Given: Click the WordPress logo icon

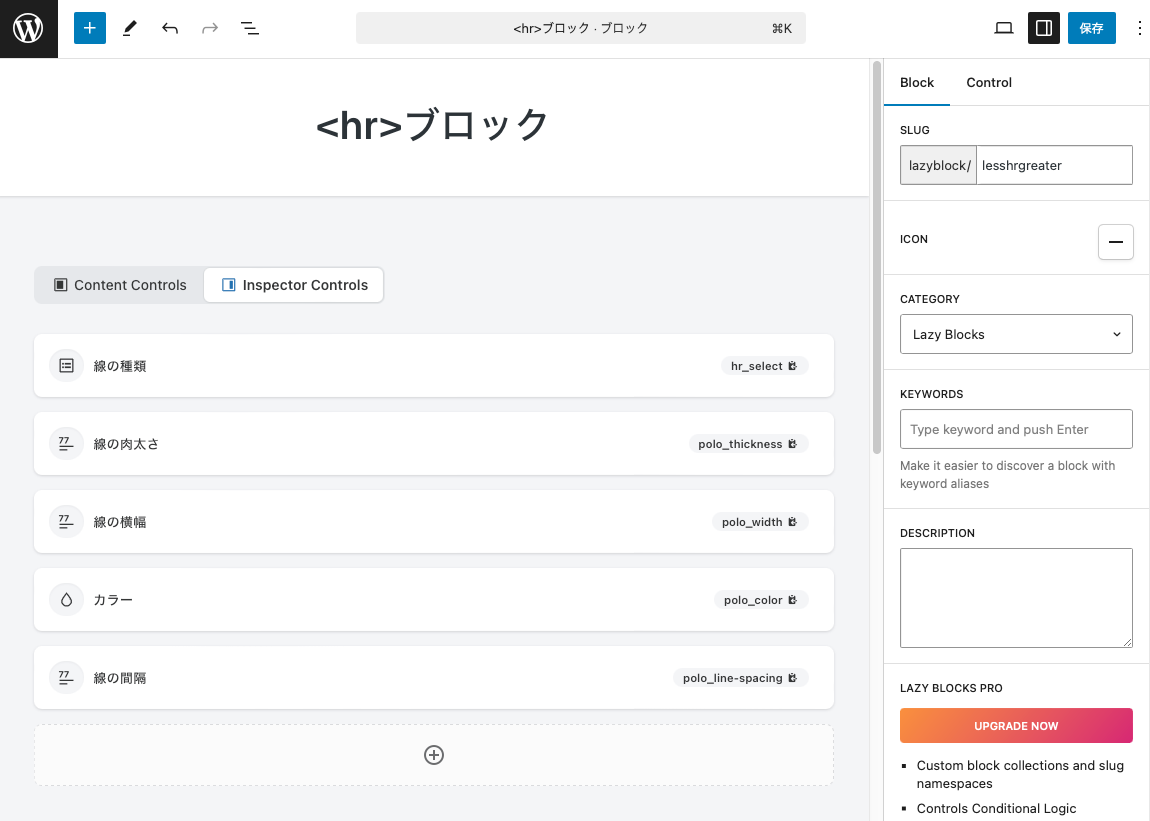Looking at the screenshot, I should point(28,28).
